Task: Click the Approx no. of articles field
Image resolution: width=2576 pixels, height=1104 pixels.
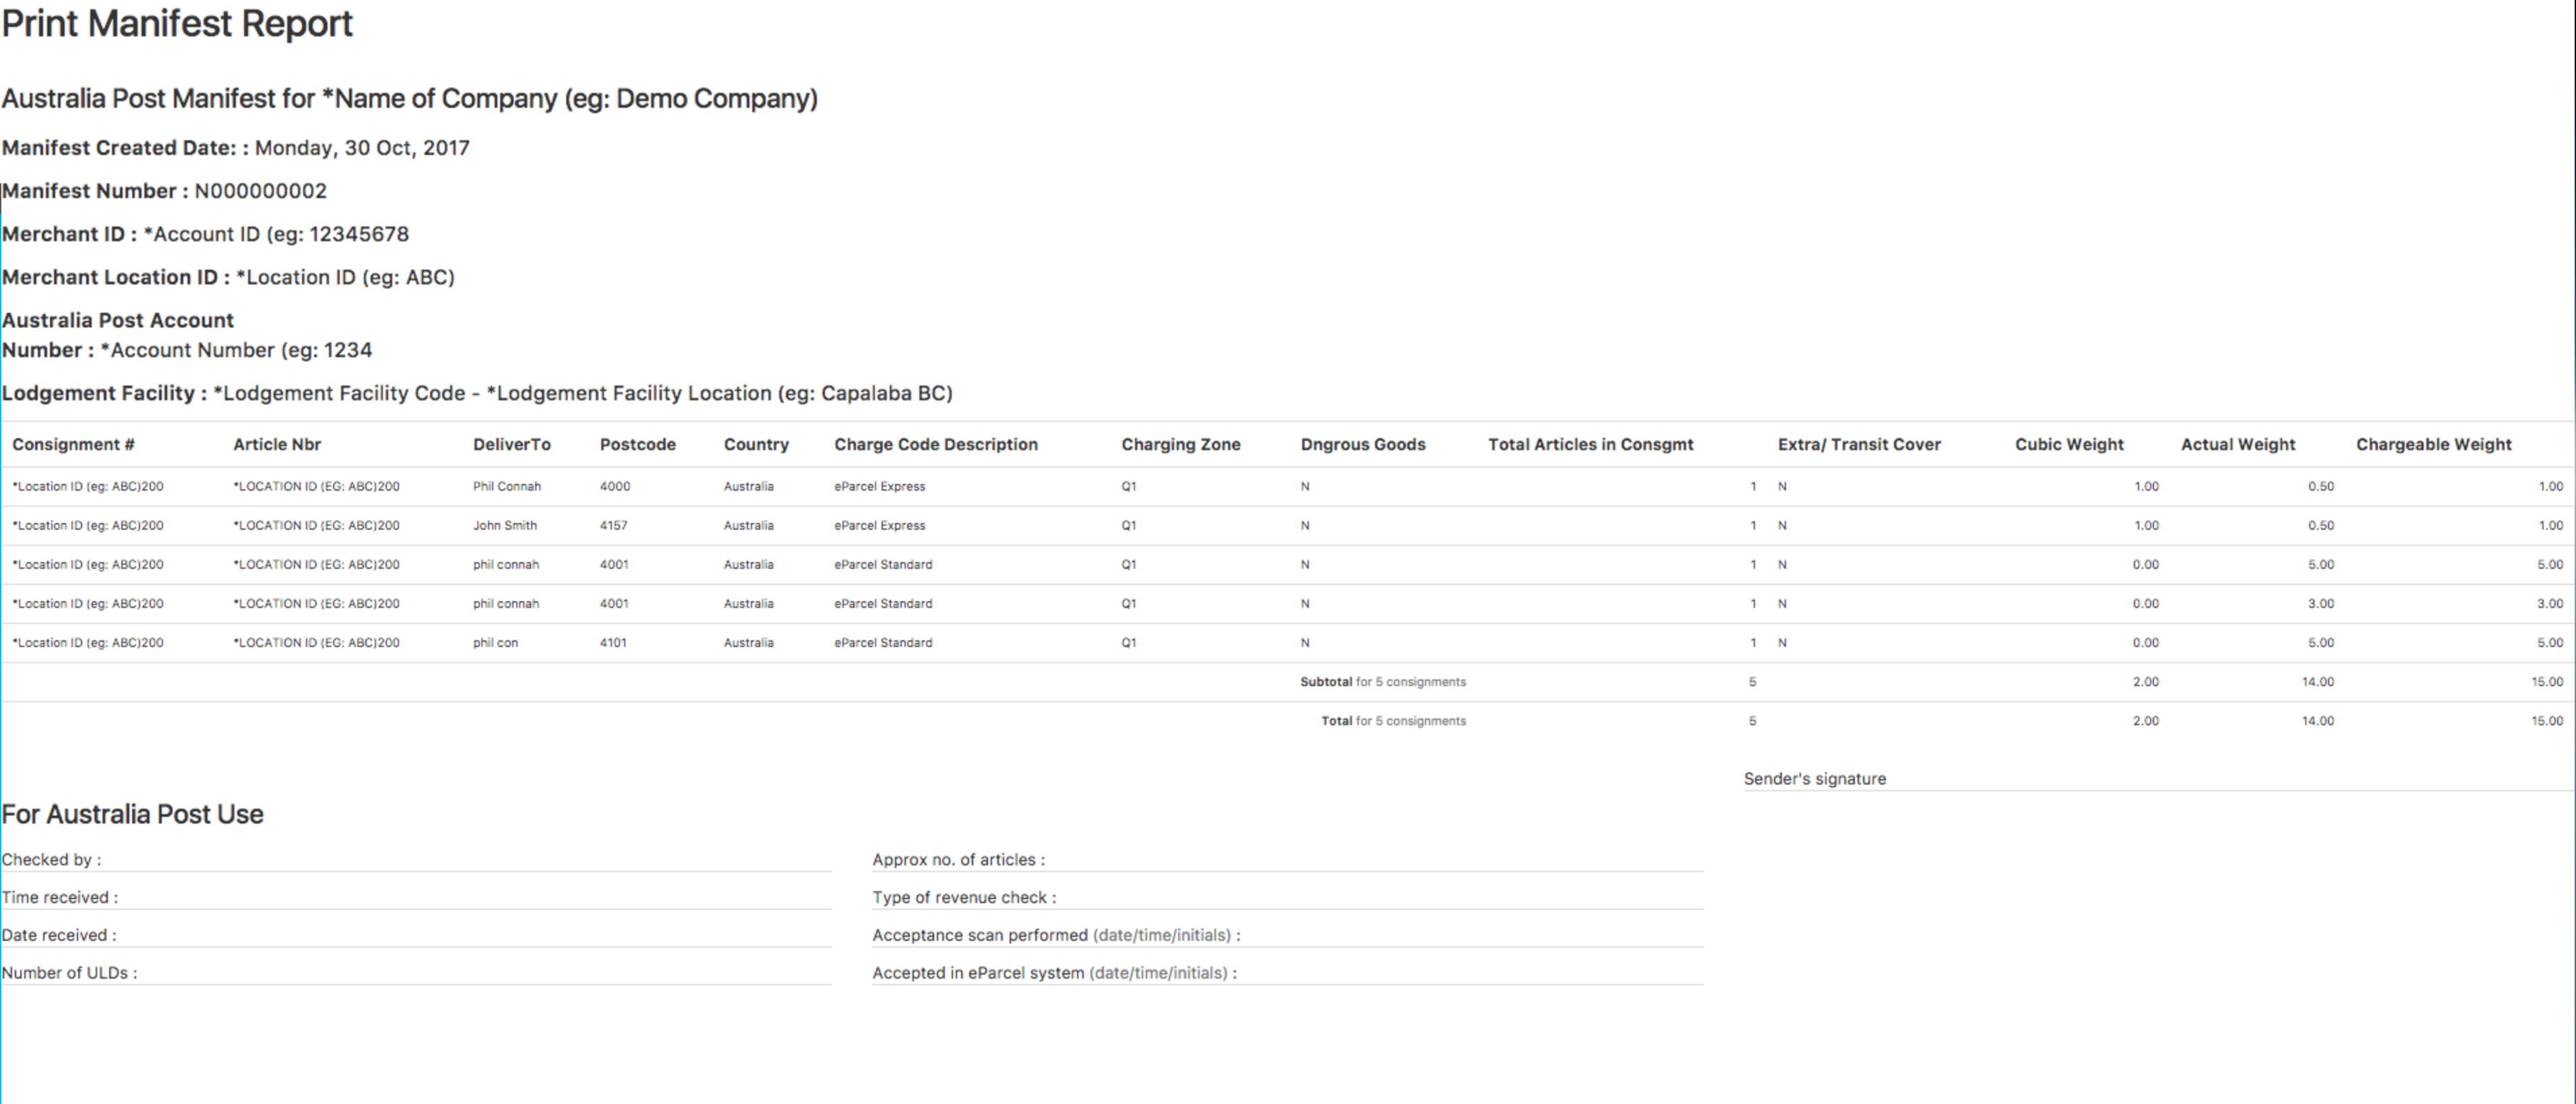Action: point(1288,860)
